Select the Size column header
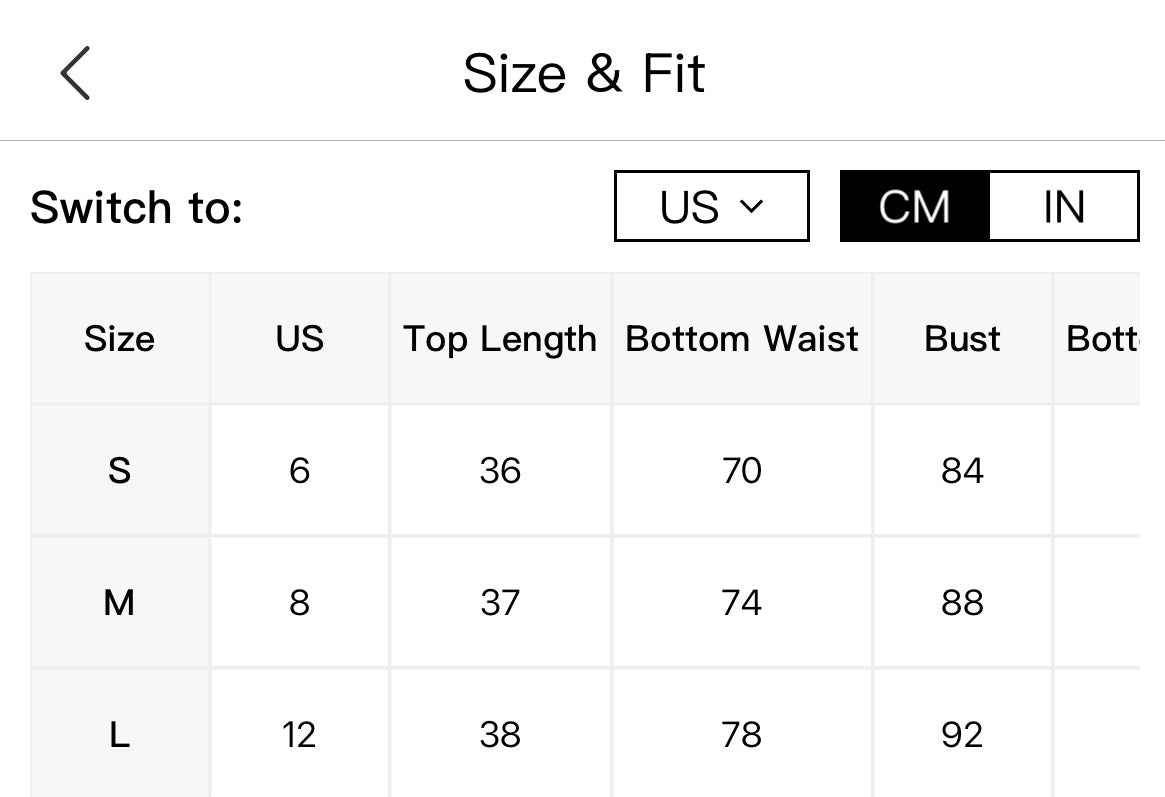The width and height of the screenshot is (1165, 797). click(120, 339)
